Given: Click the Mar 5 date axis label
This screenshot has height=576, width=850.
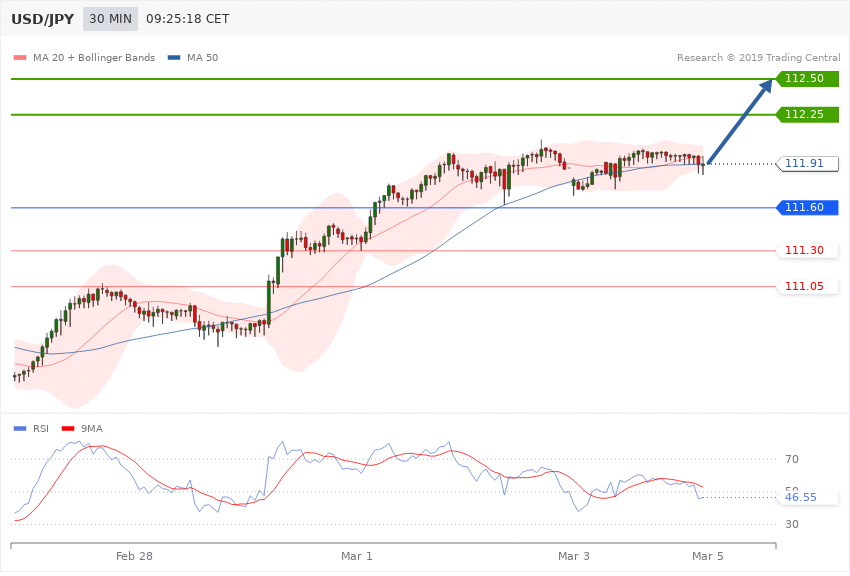Looking at the screenshot, I should pos(707,556).
